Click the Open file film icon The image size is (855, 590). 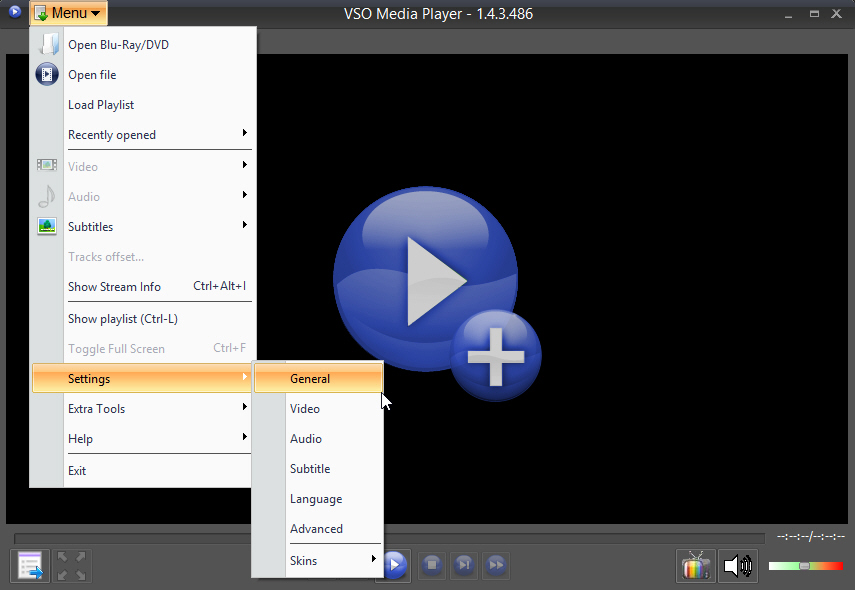(x=47, y=74)
